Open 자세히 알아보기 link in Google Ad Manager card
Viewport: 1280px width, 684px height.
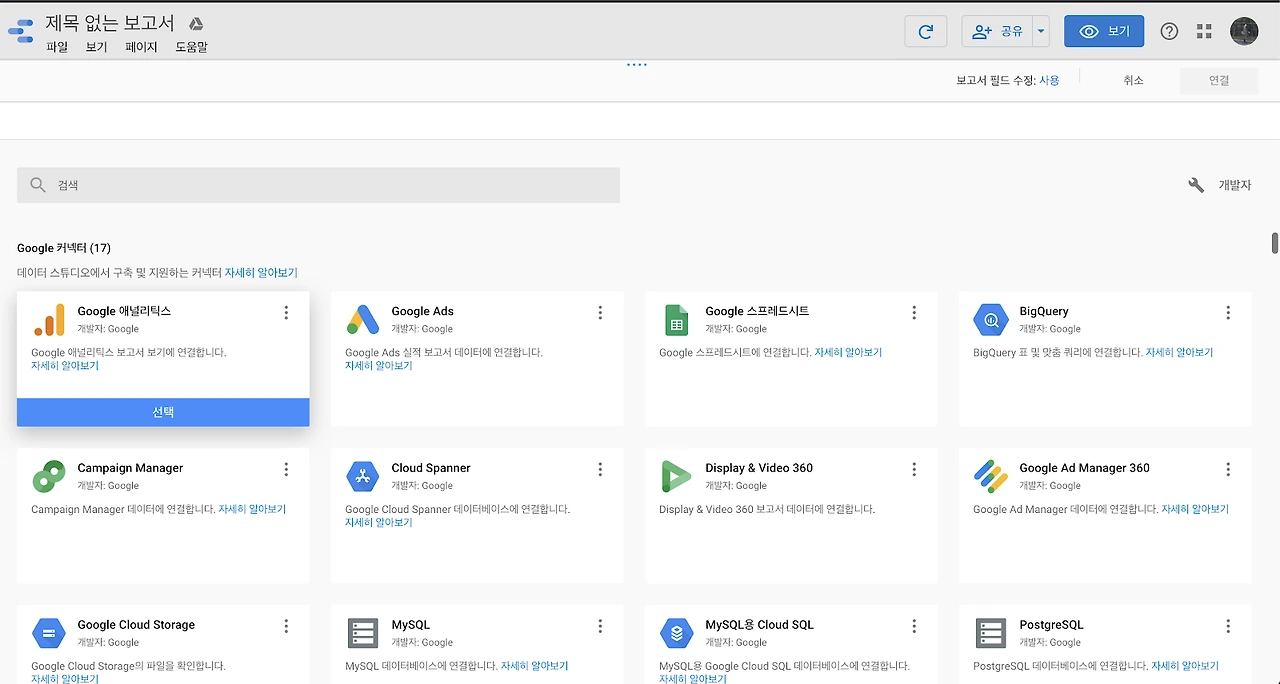1195,509
